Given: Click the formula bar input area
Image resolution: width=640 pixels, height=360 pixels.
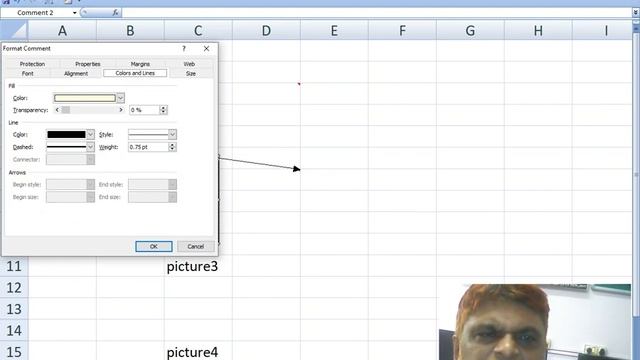Looking at the screenshot, I should click(376, 13).
